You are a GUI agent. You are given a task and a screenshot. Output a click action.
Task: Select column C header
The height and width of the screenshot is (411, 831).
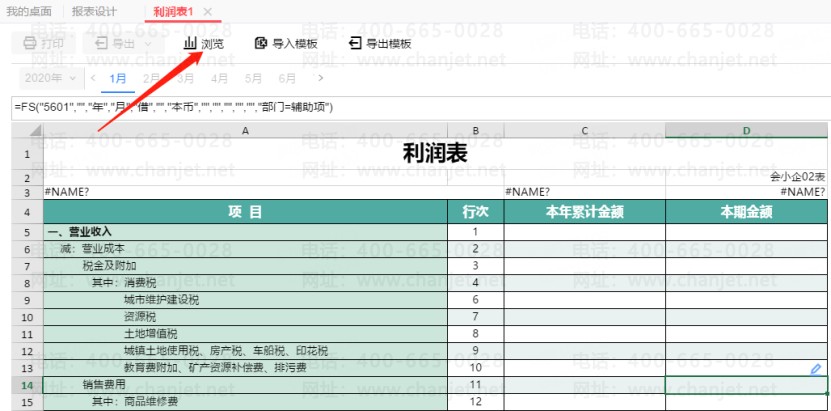pos(584,131)
